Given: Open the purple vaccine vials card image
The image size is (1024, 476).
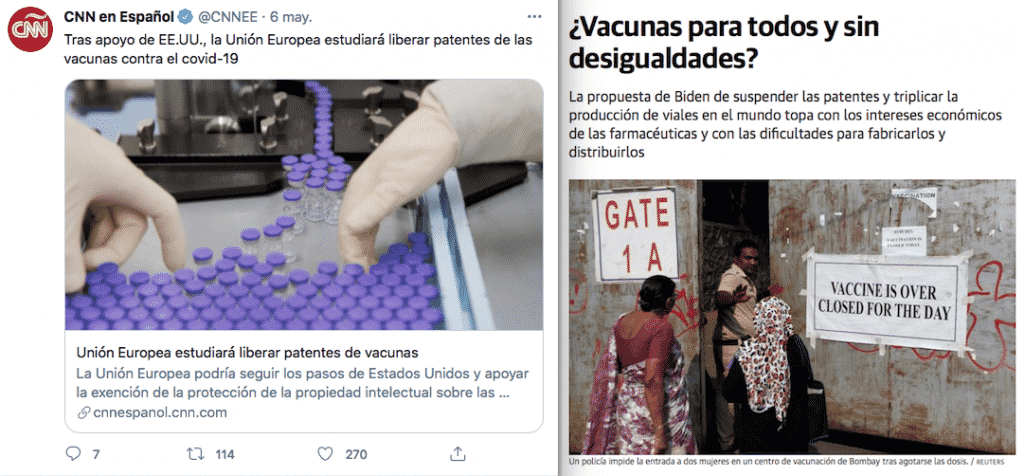Looking at the screenshot, I should tap(304, 205).
